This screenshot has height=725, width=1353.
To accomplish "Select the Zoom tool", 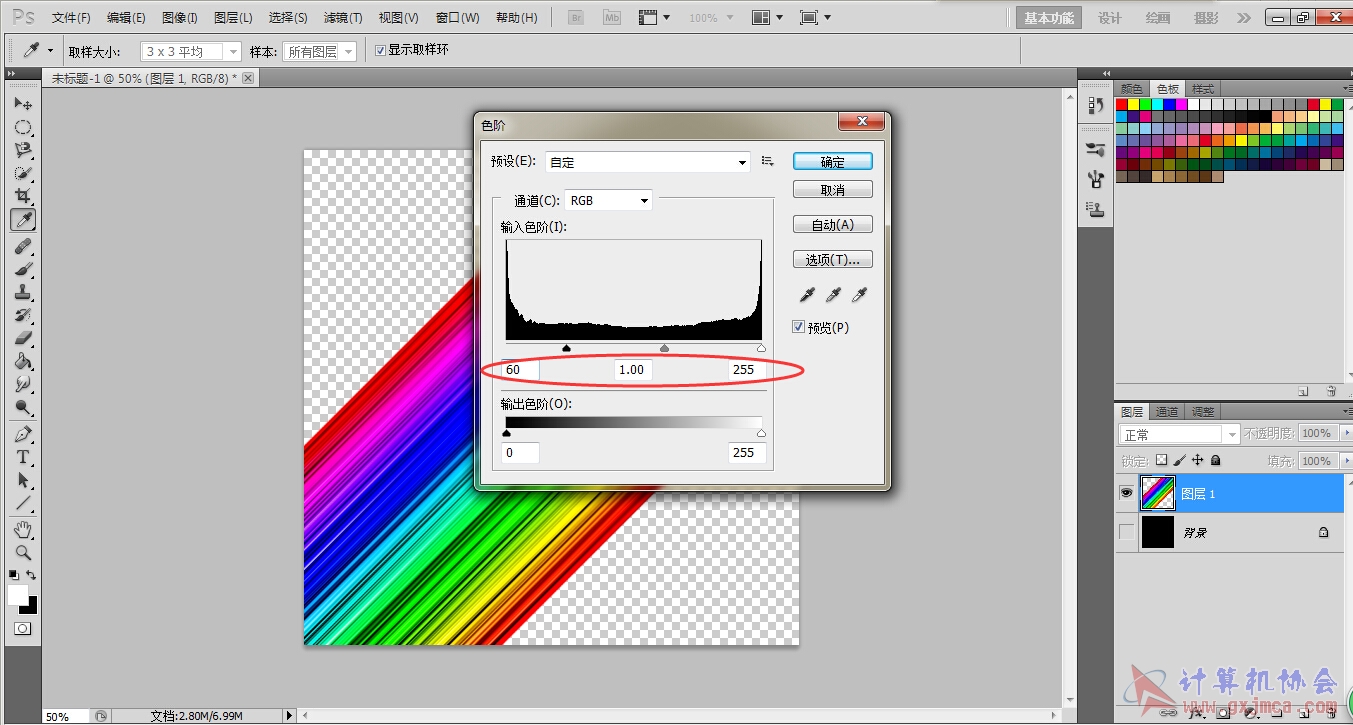I will [22, 552].
